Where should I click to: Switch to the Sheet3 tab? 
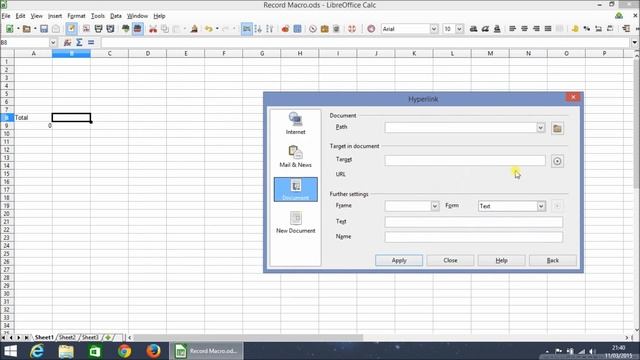(x=90, y=338)
